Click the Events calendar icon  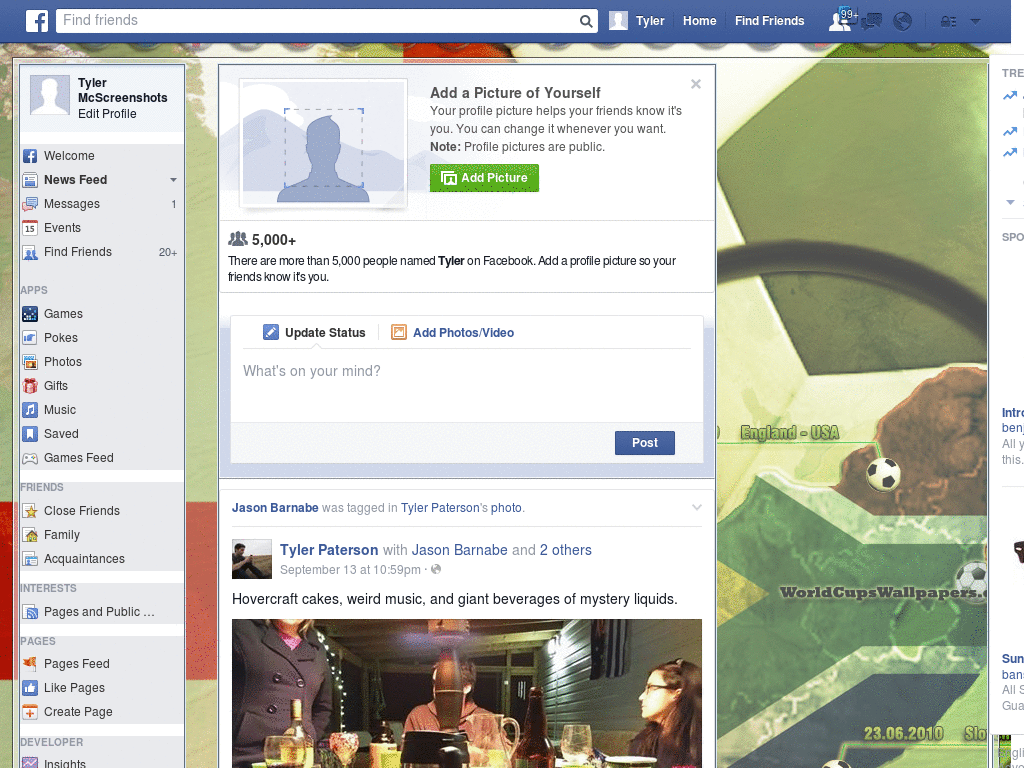point(30,228)
